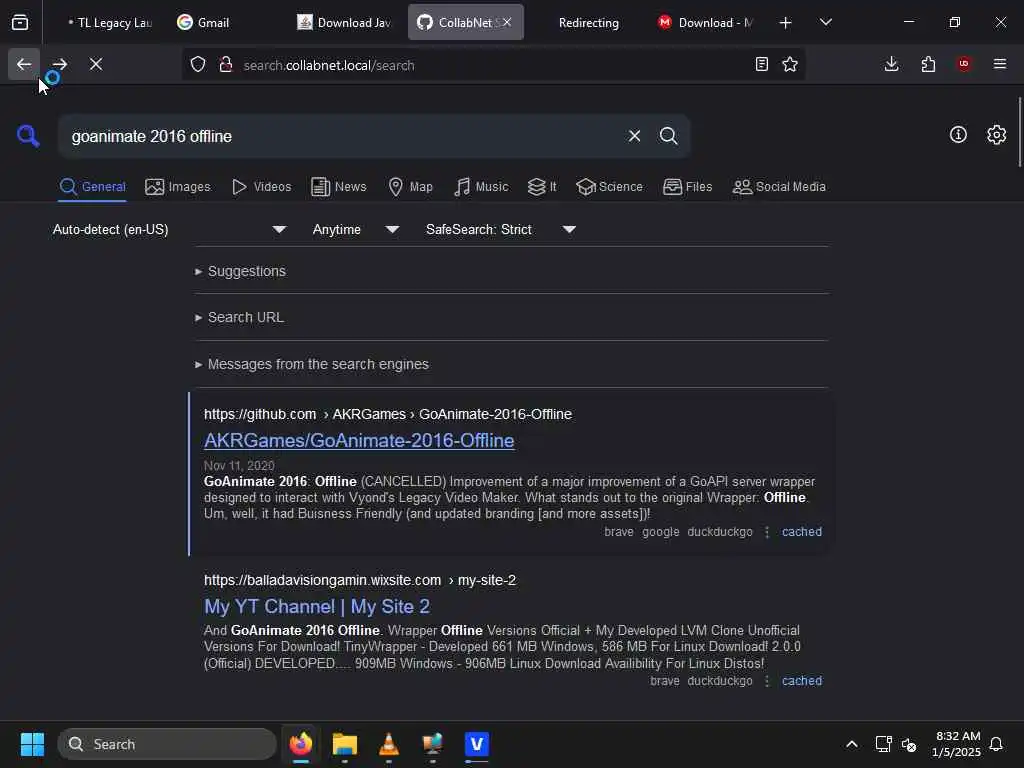
Task: Click the balladavisiongamin.wixsite.com URL
Action: 360,580
